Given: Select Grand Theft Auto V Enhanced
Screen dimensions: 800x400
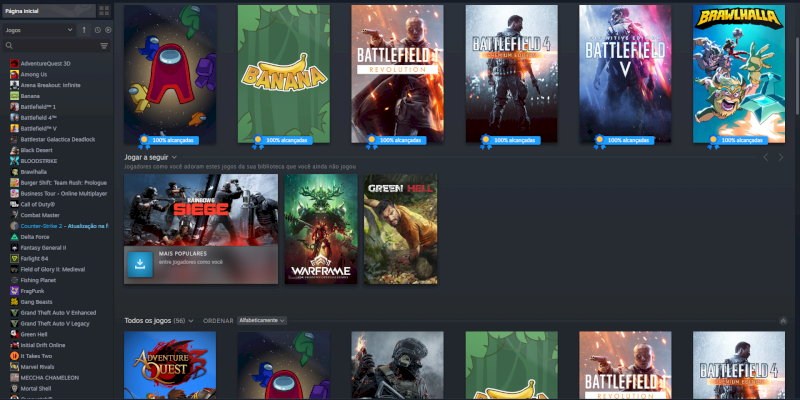Looking at the screenshot, I should click(x=58, y=313).
